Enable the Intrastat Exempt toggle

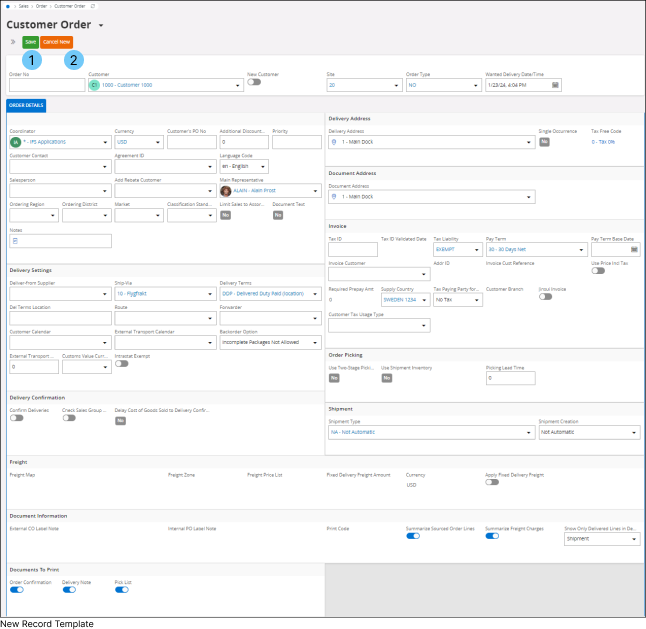121,364
